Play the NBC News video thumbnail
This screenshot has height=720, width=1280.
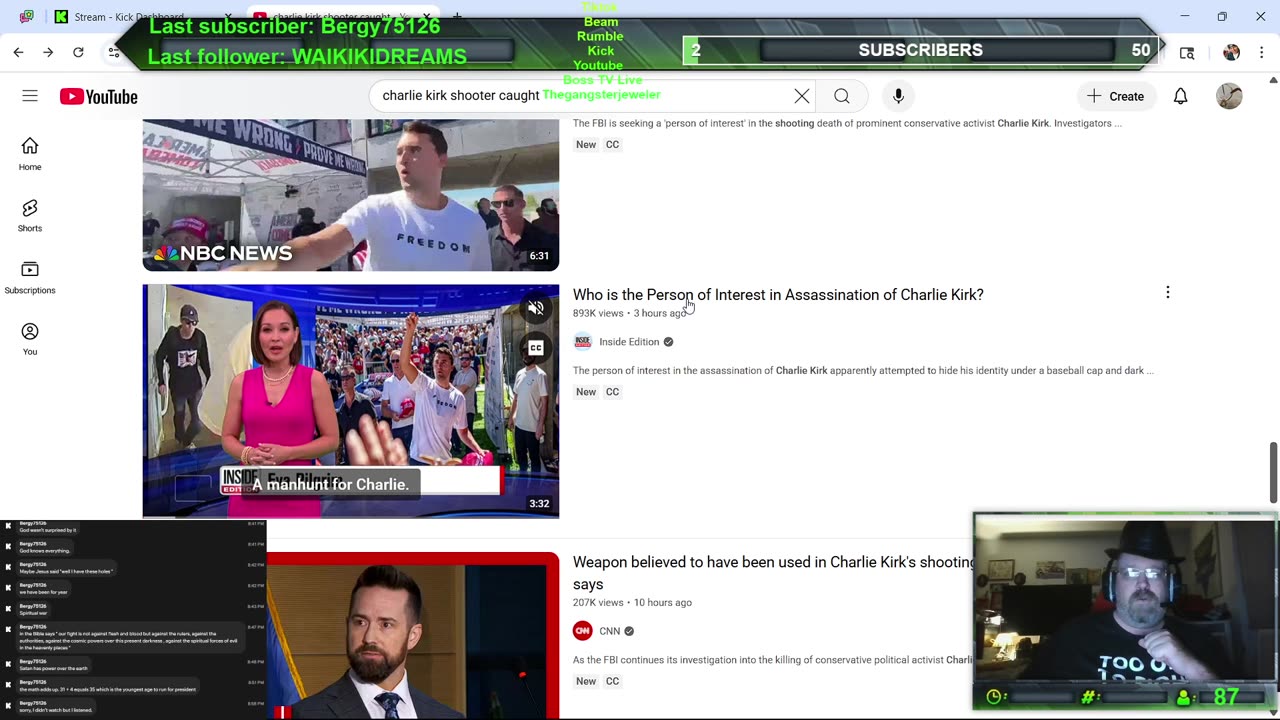coord(351,195)
